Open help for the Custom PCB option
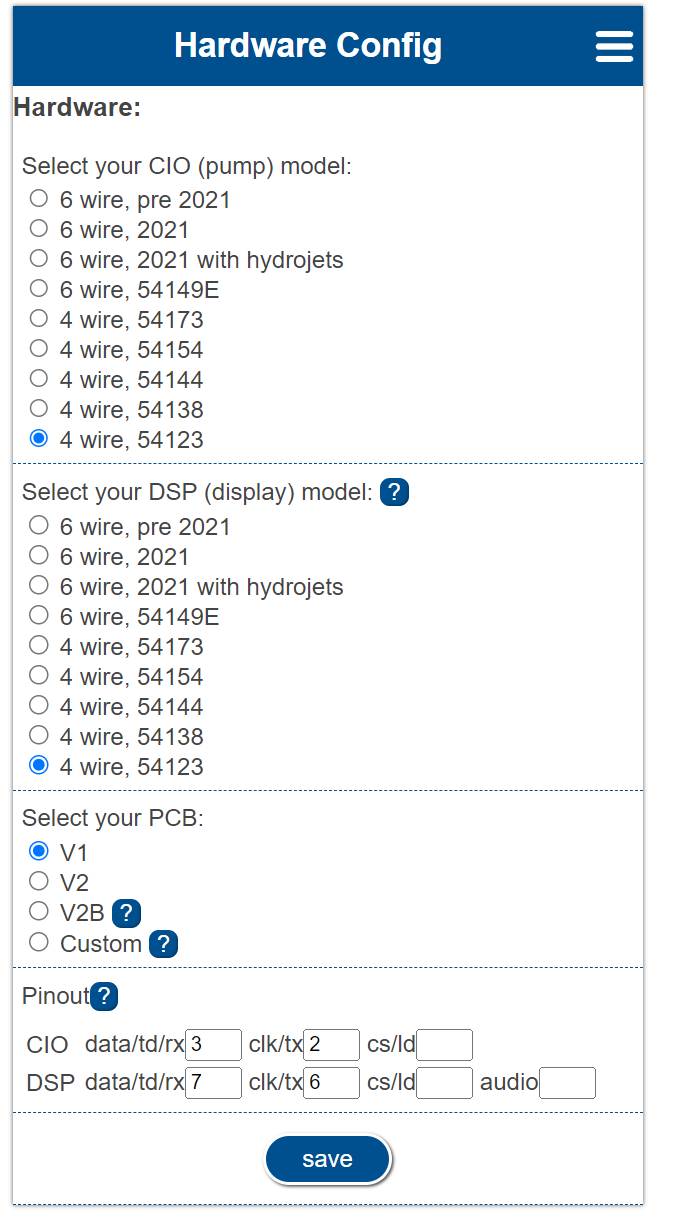 click(x=163, y=944)
